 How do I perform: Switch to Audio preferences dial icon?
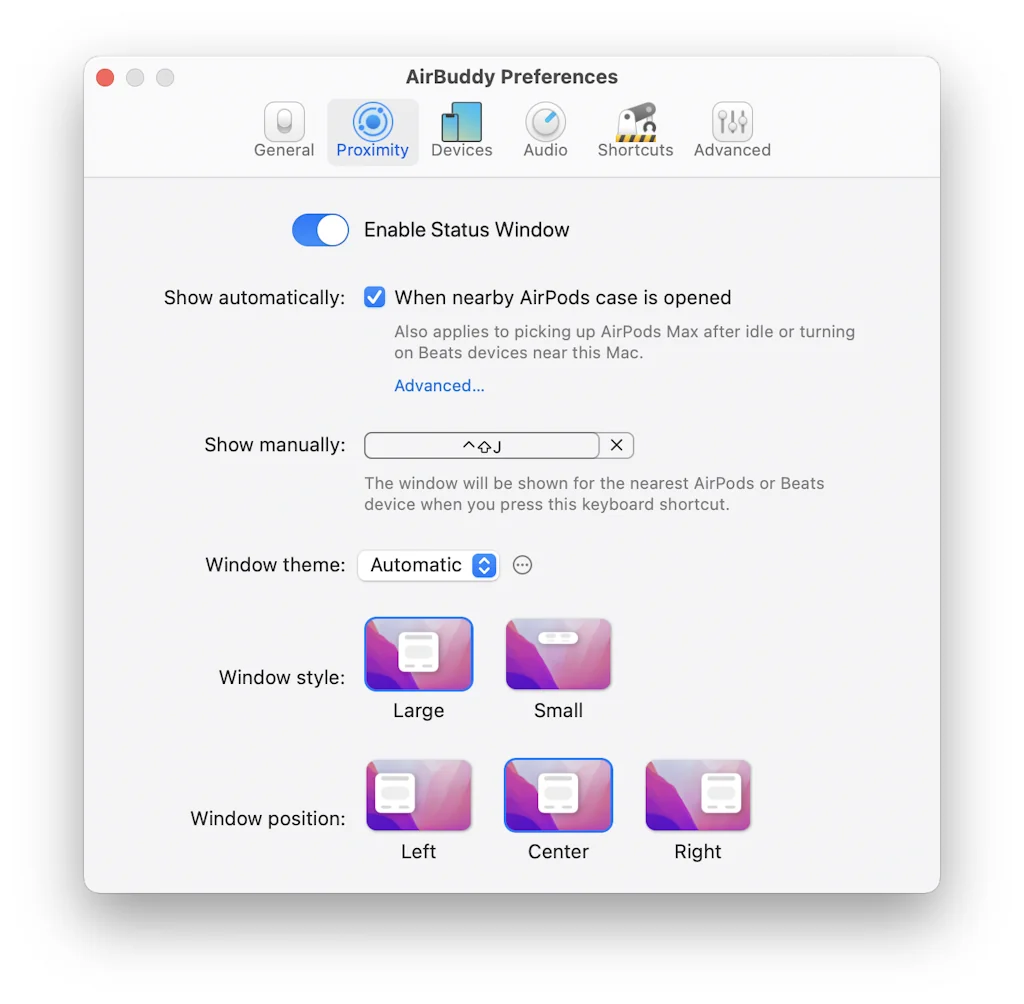(545, 123)
